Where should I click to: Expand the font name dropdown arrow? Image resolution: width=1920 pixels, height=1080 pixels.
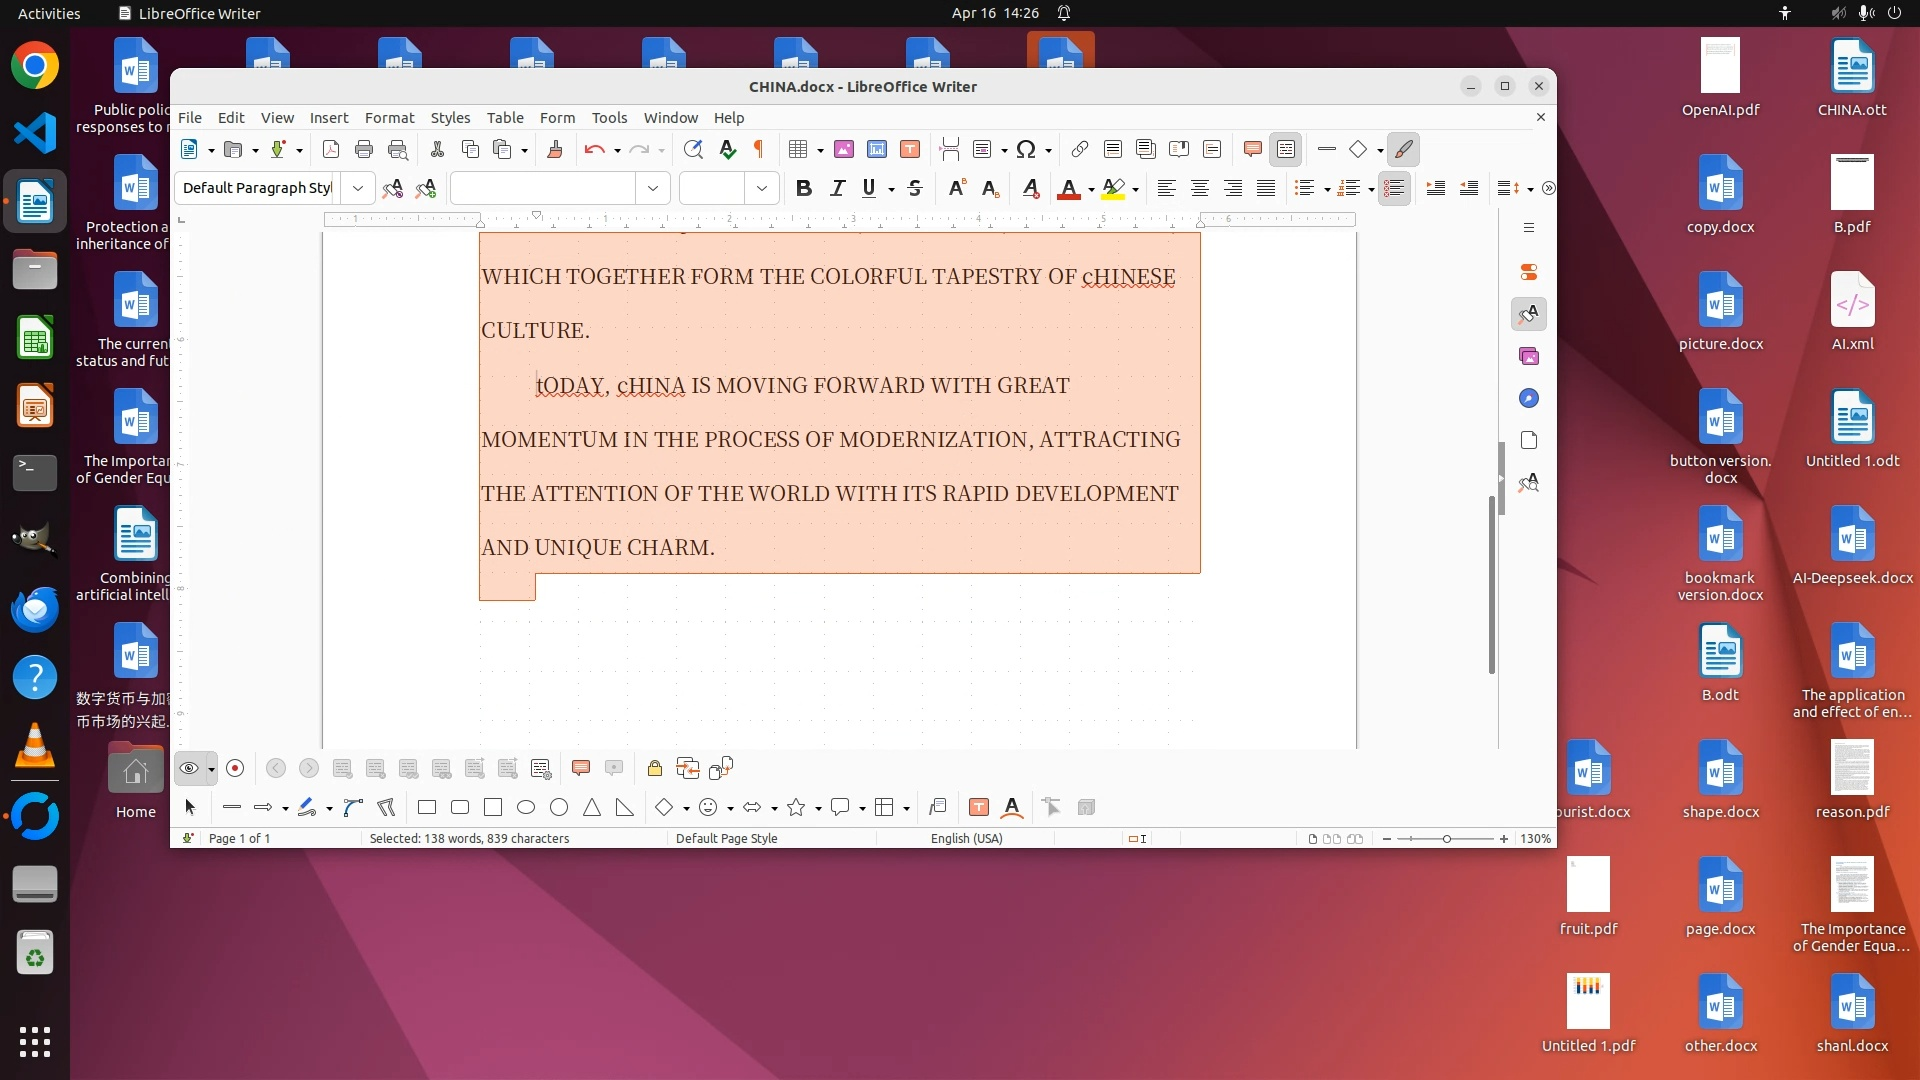click(x=653, y=188)
